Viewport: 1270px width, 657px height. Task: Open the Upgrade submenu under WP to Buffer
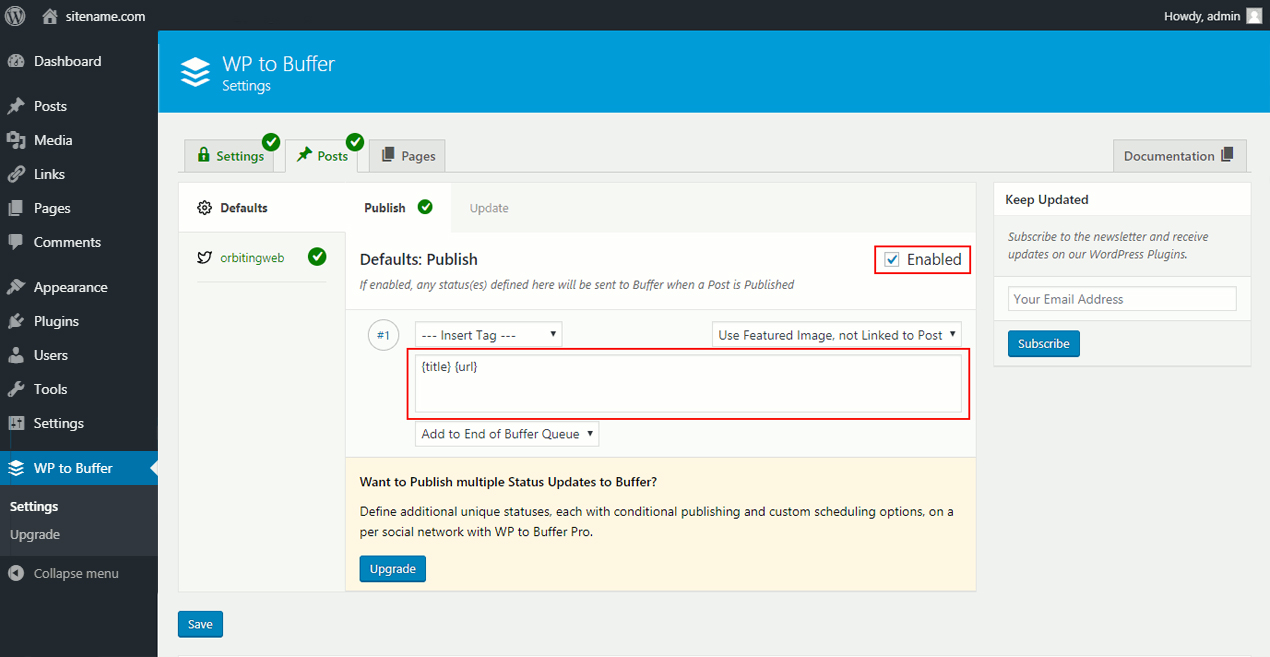[35, 535]
